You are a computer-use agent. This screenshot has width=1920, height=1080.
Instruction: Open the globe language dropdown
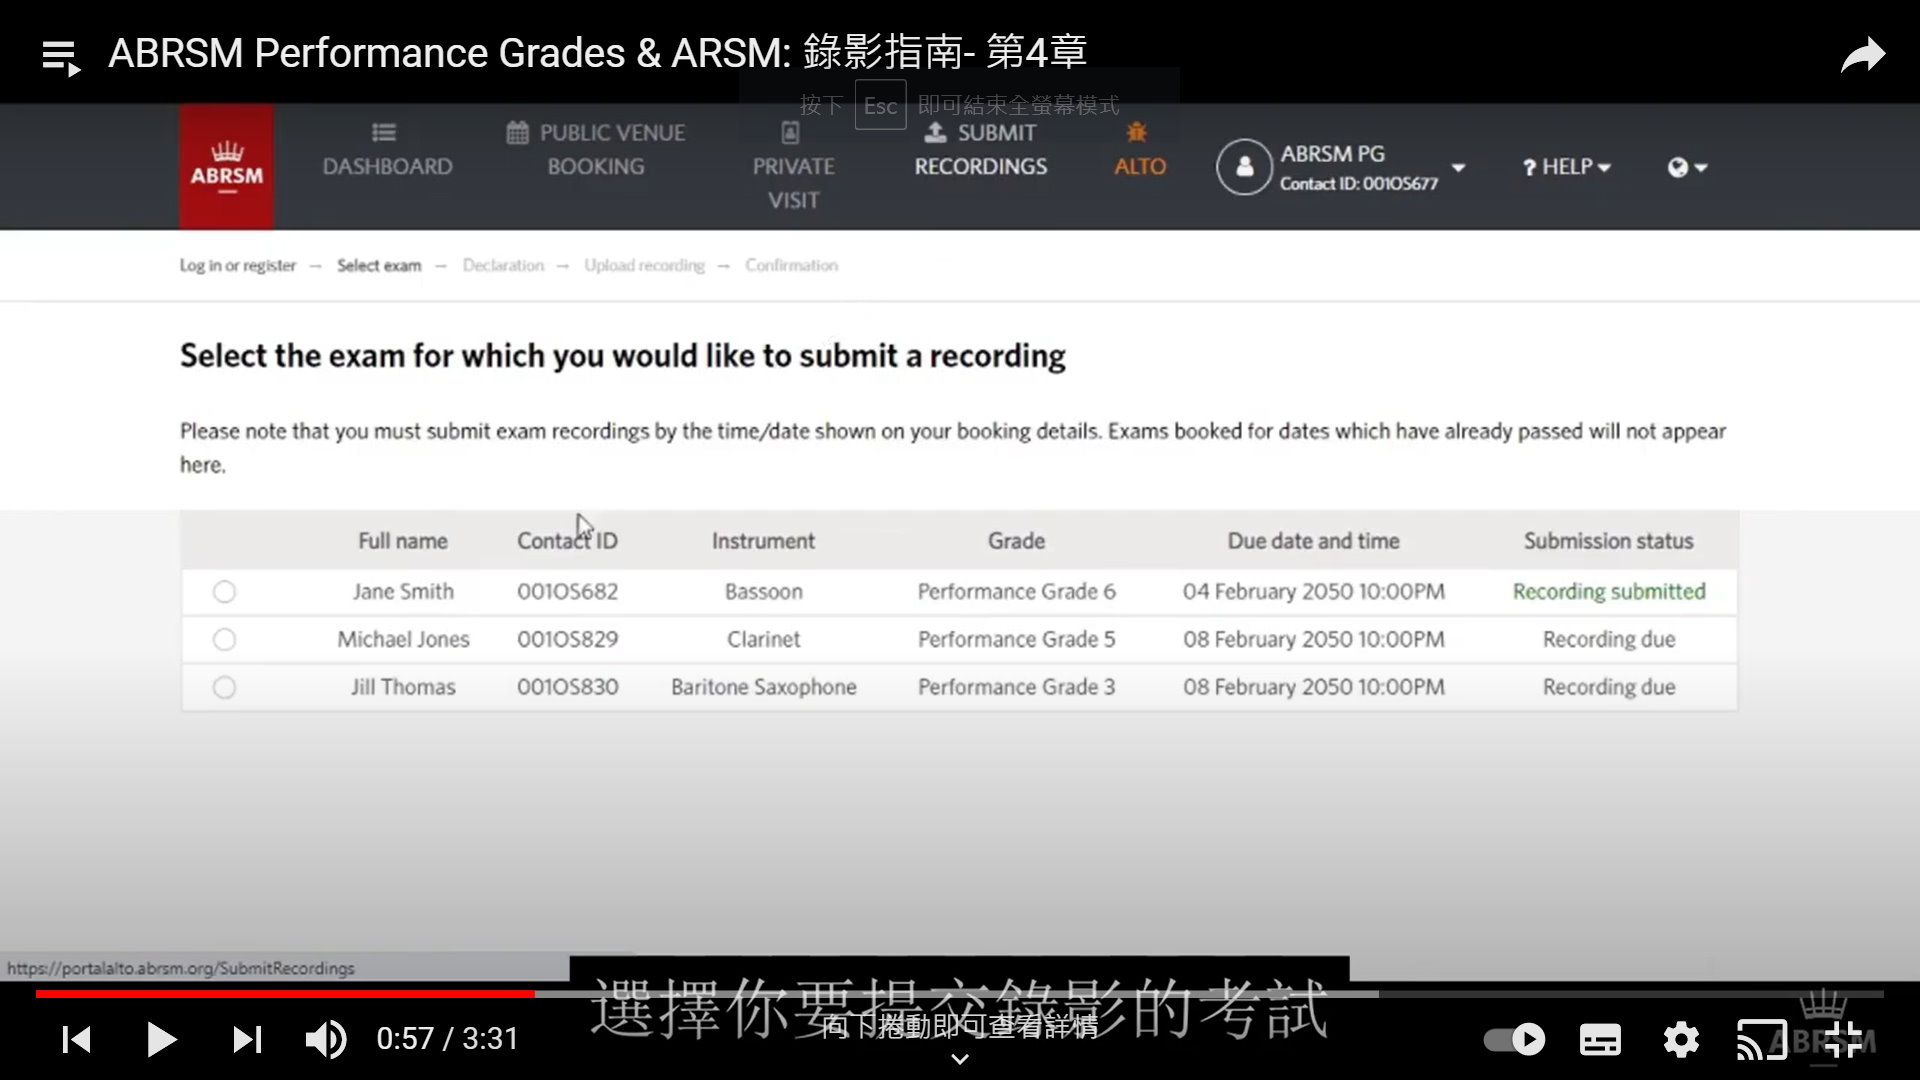pyautogui.click(x=1687, y=168)
